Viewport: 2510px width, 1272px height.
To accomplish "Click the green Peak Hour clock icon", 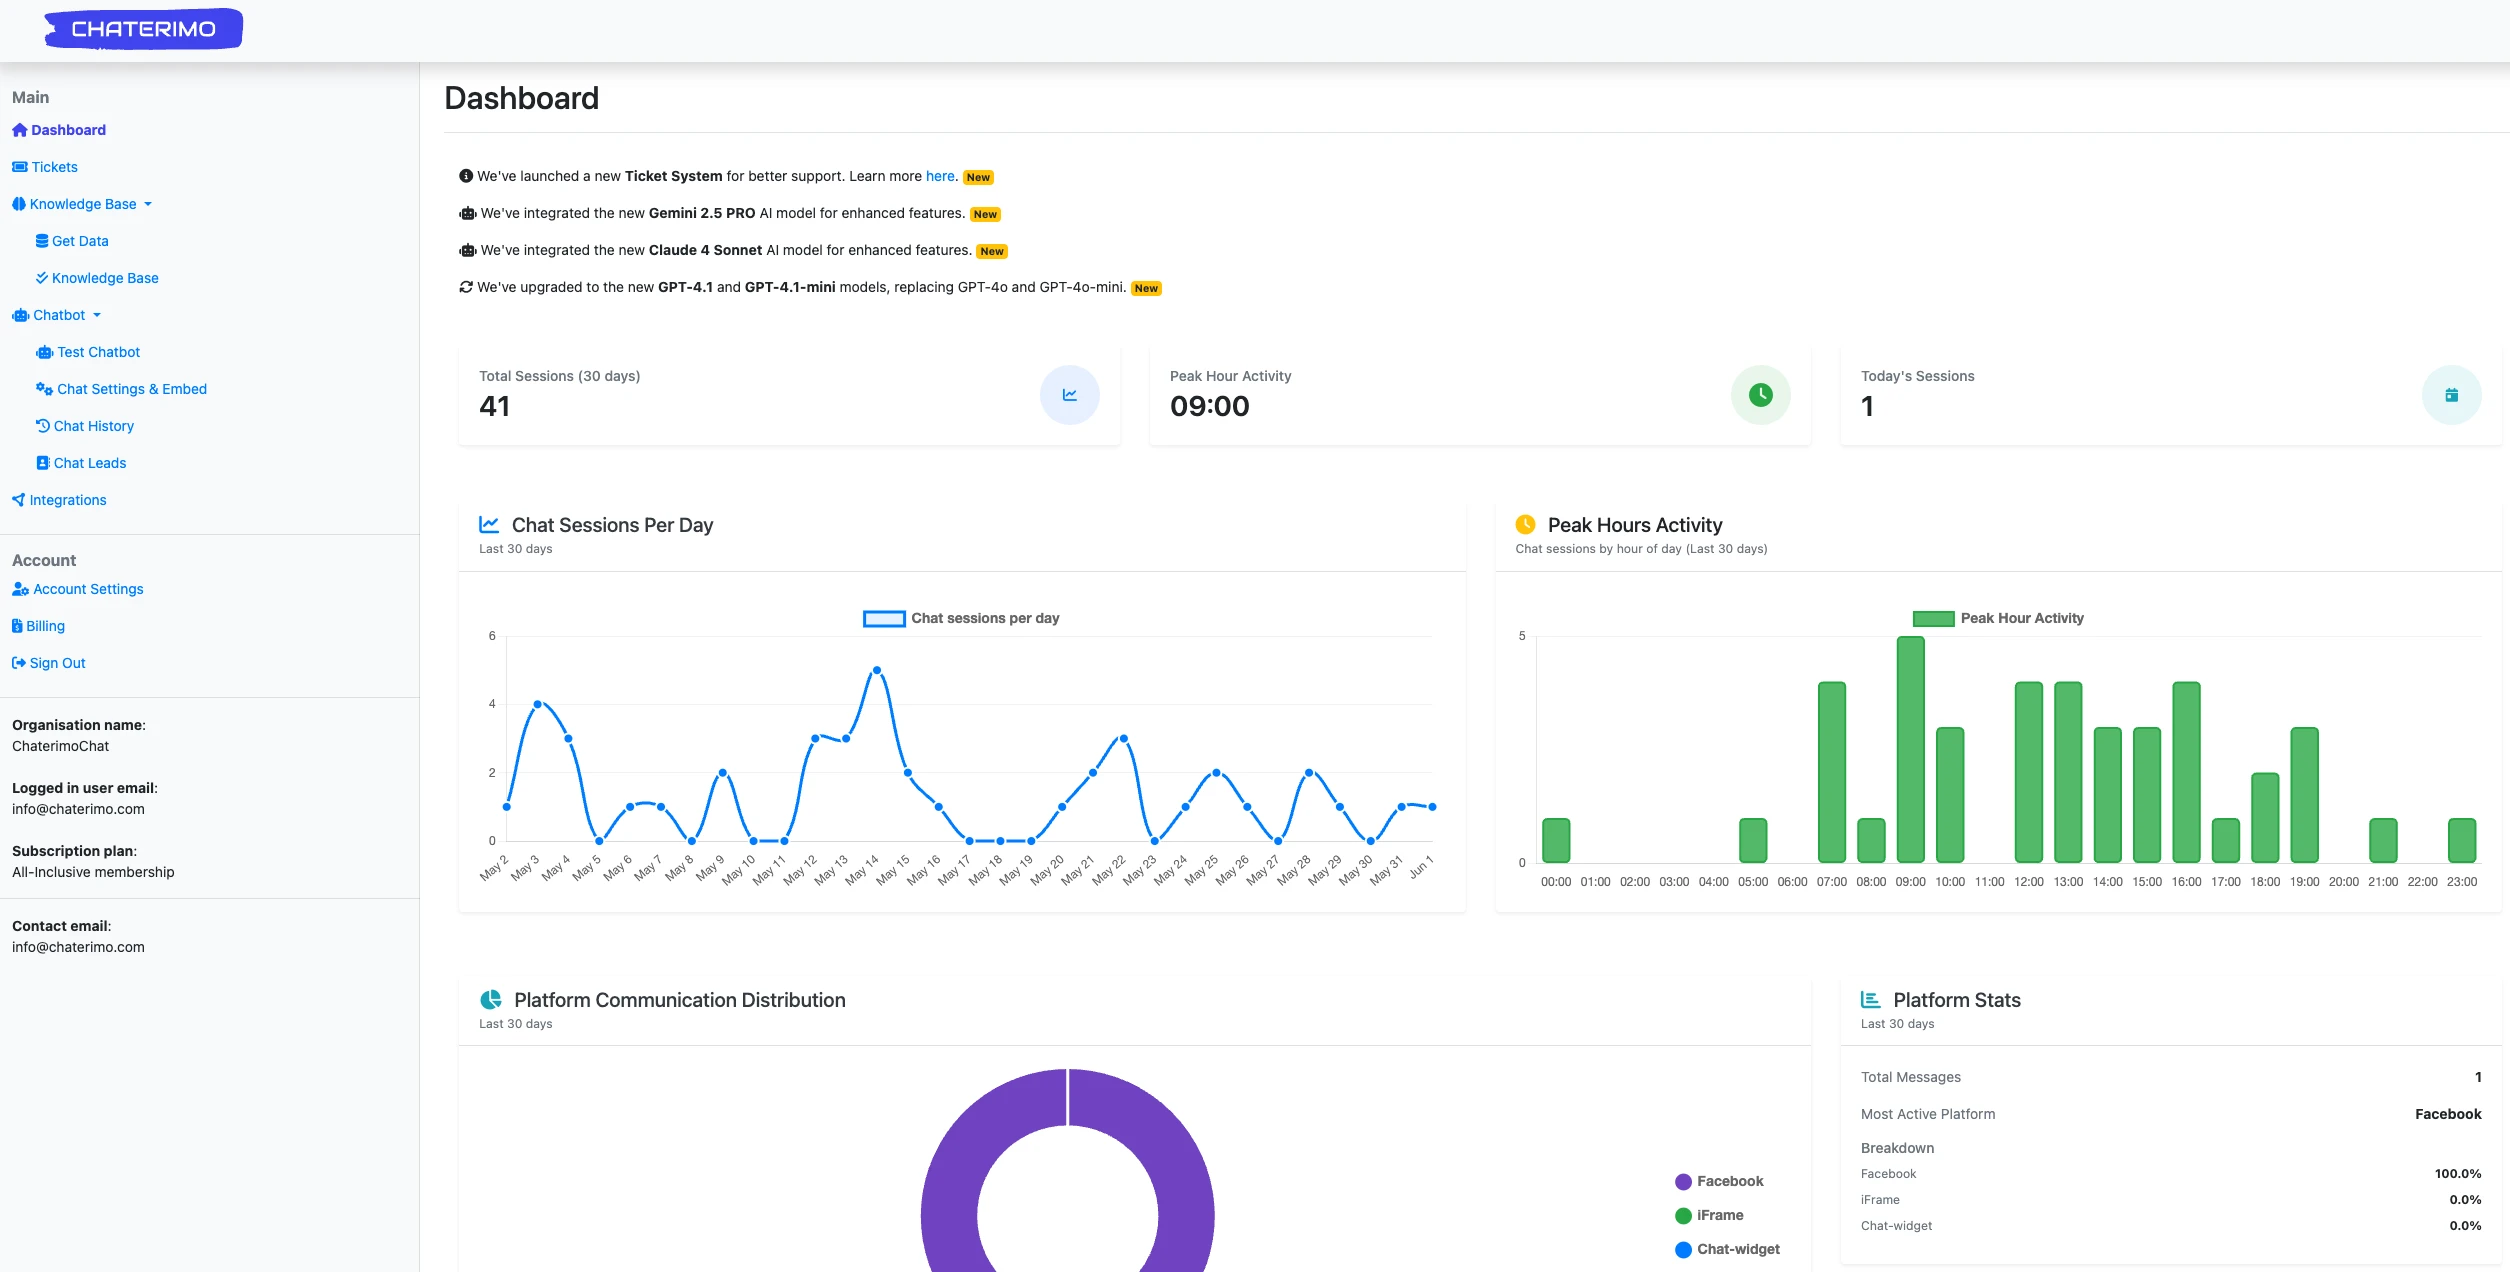I will (1760, 395).
